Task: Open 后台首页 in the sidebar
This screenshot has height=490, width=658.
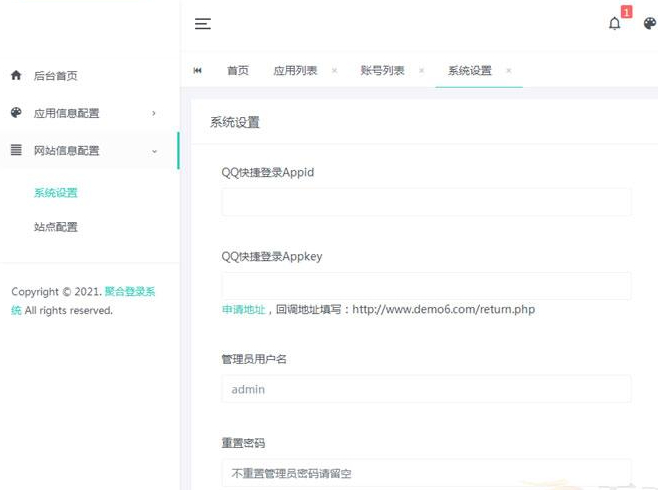Action: tap(89, 76)
